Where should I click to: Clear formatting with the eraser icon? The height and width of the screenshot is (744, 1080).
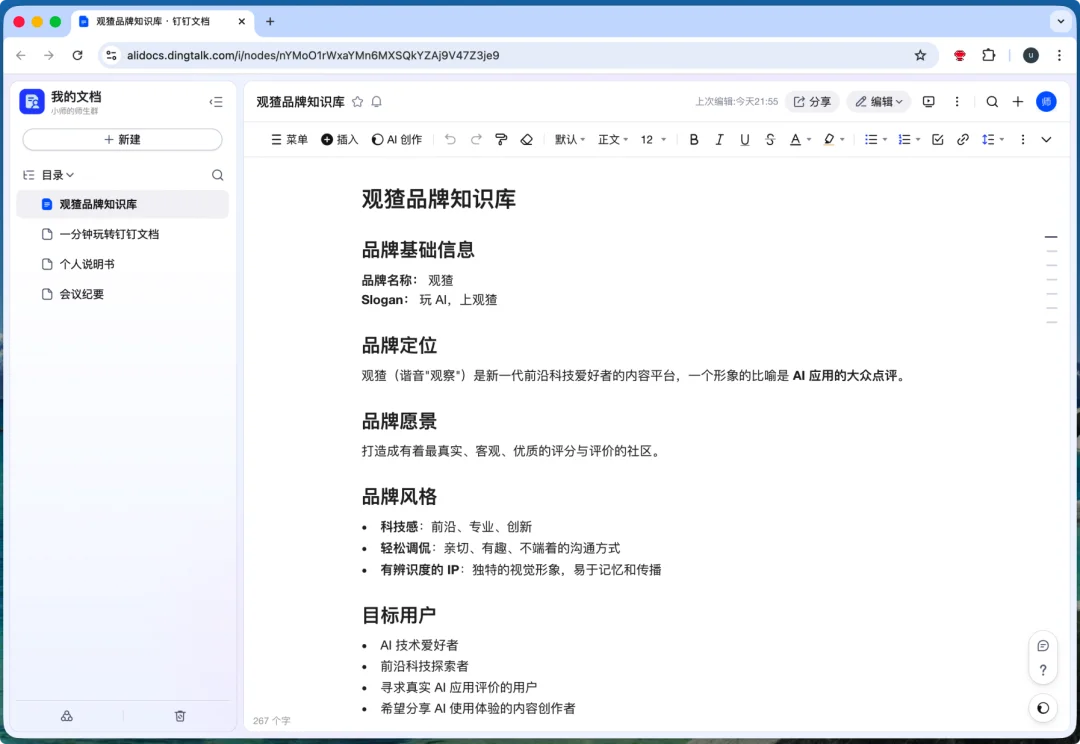click(527, 139)
